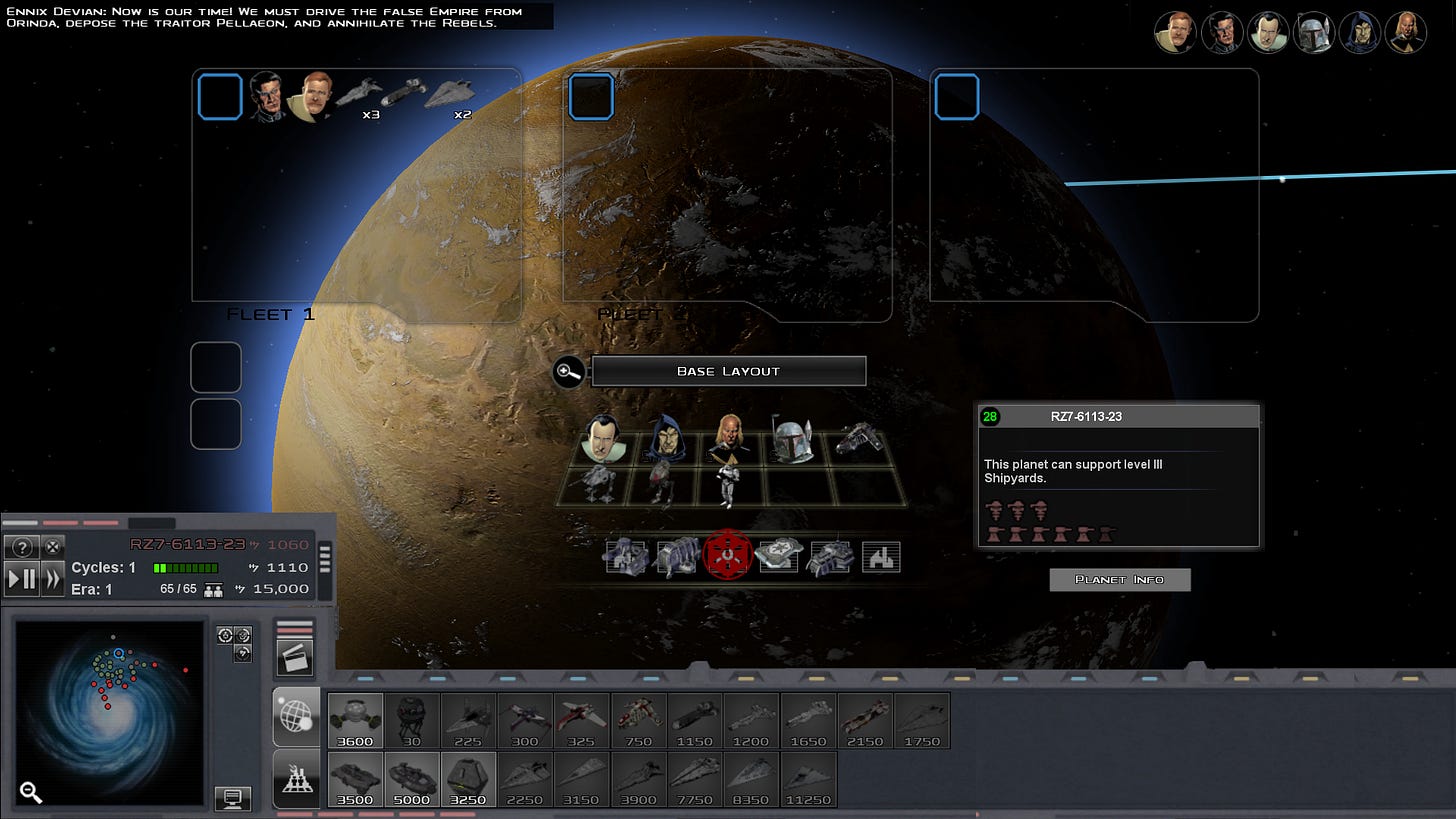Click the circled X button beside help

click(52, 547)
